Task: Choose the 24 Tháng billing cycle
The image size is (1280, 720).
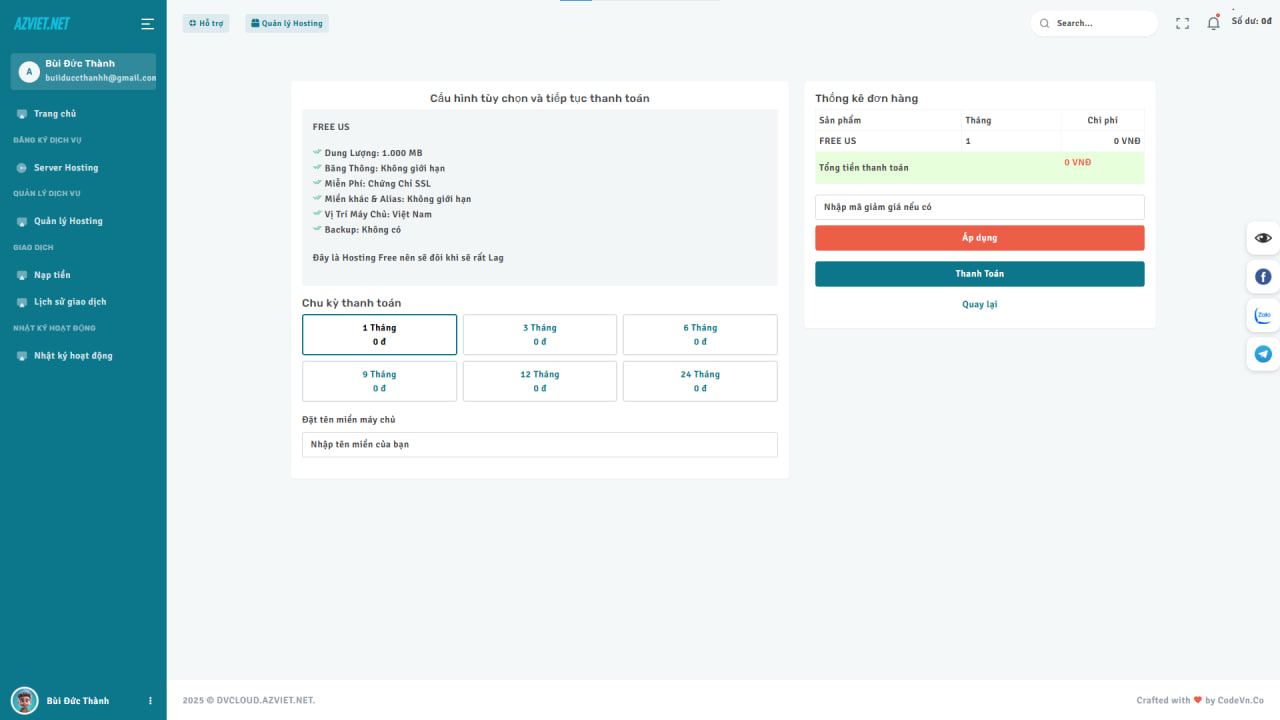Action: click(699, 381)
